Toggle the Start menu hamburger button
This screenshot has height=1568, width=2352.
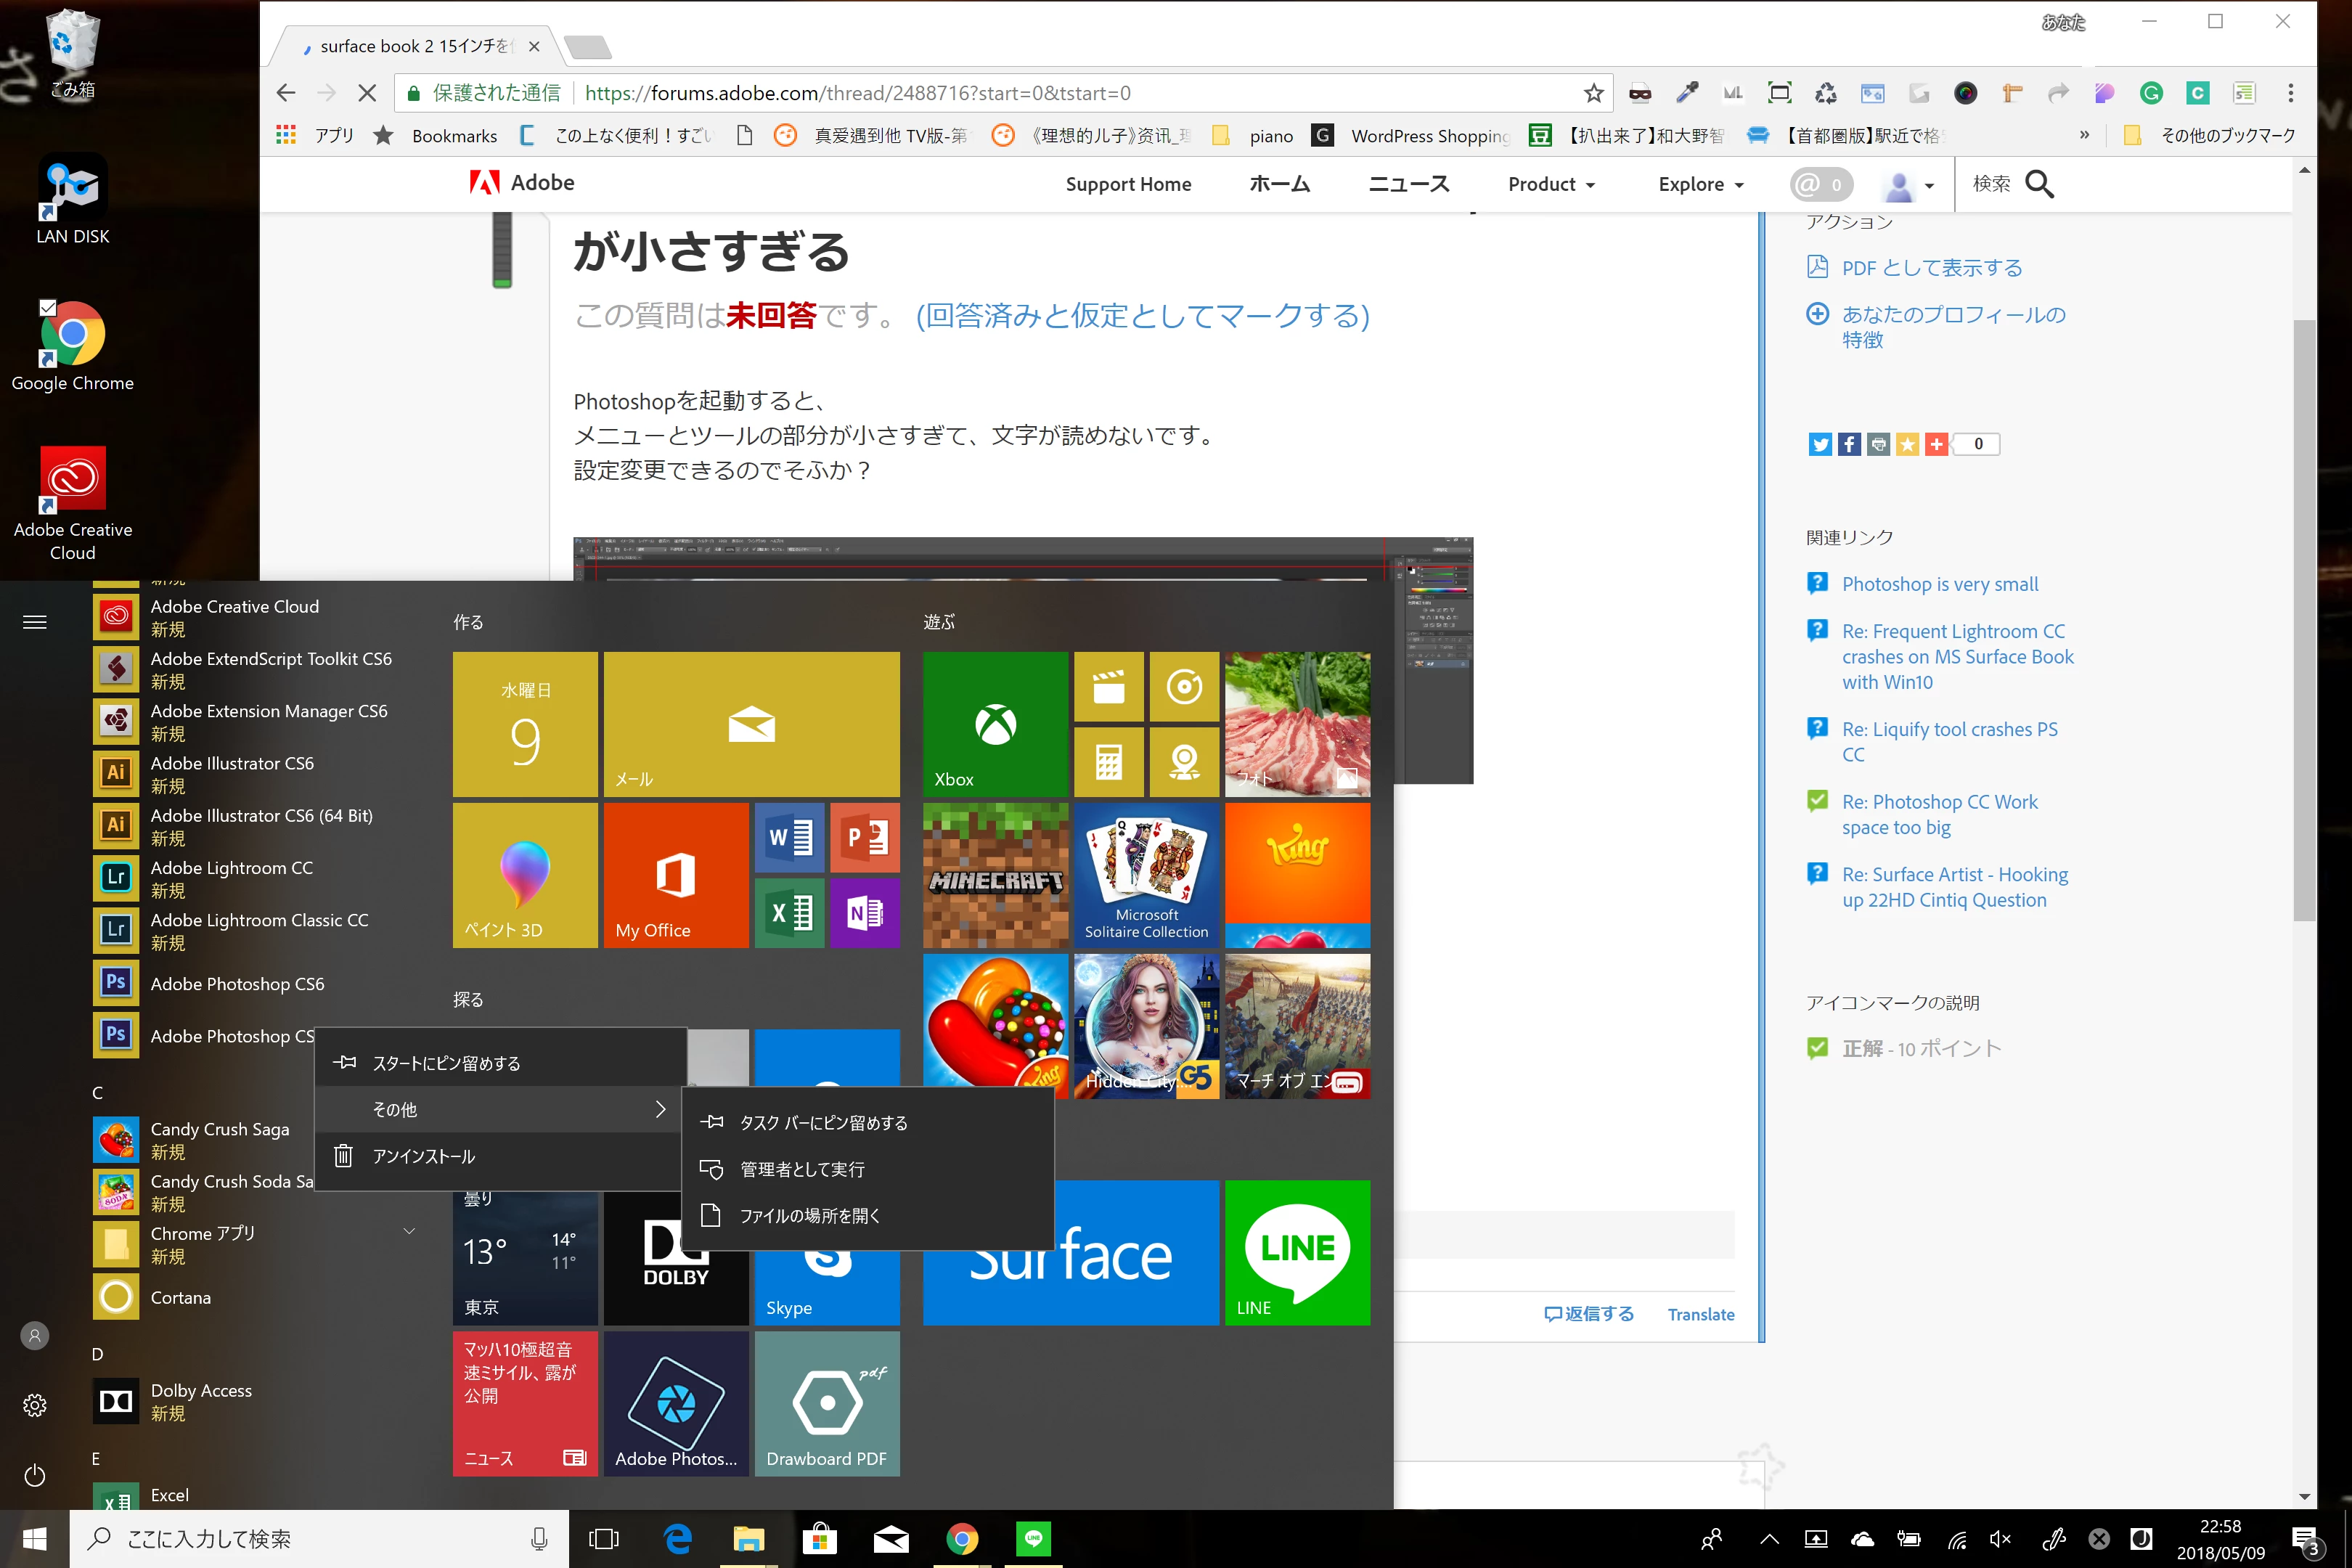[35, 622]
